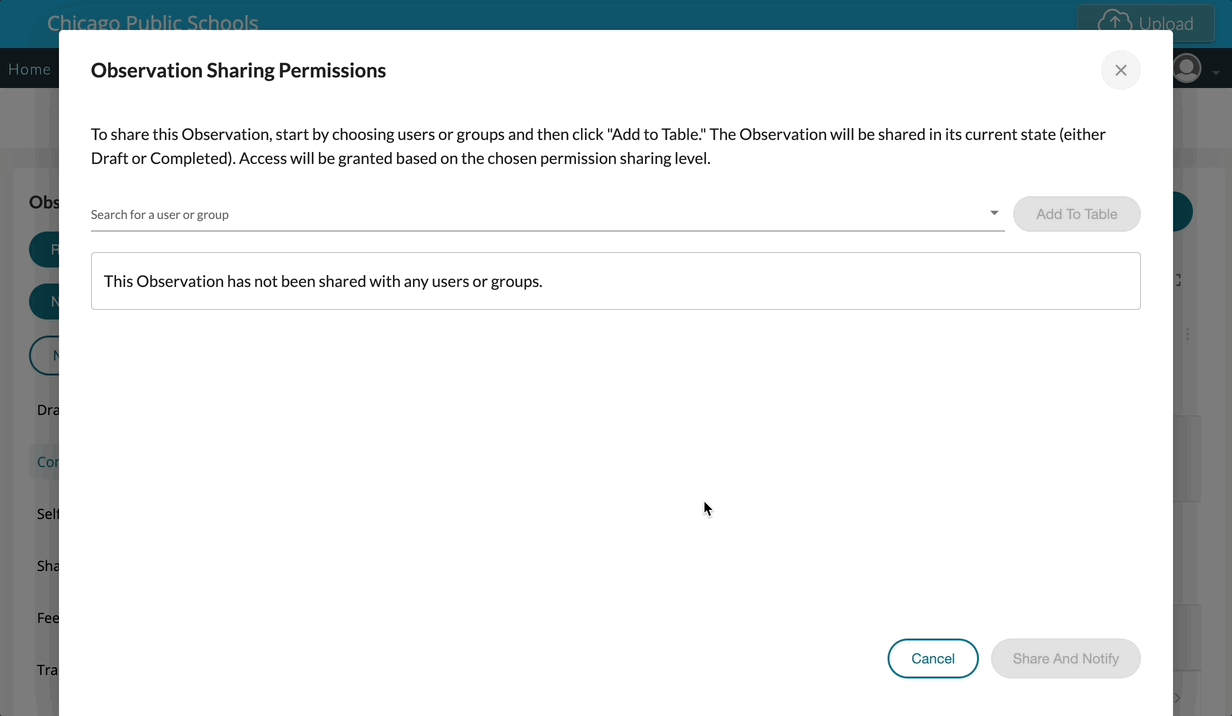Select the Drafts item in left sidebar

[47, 410]
